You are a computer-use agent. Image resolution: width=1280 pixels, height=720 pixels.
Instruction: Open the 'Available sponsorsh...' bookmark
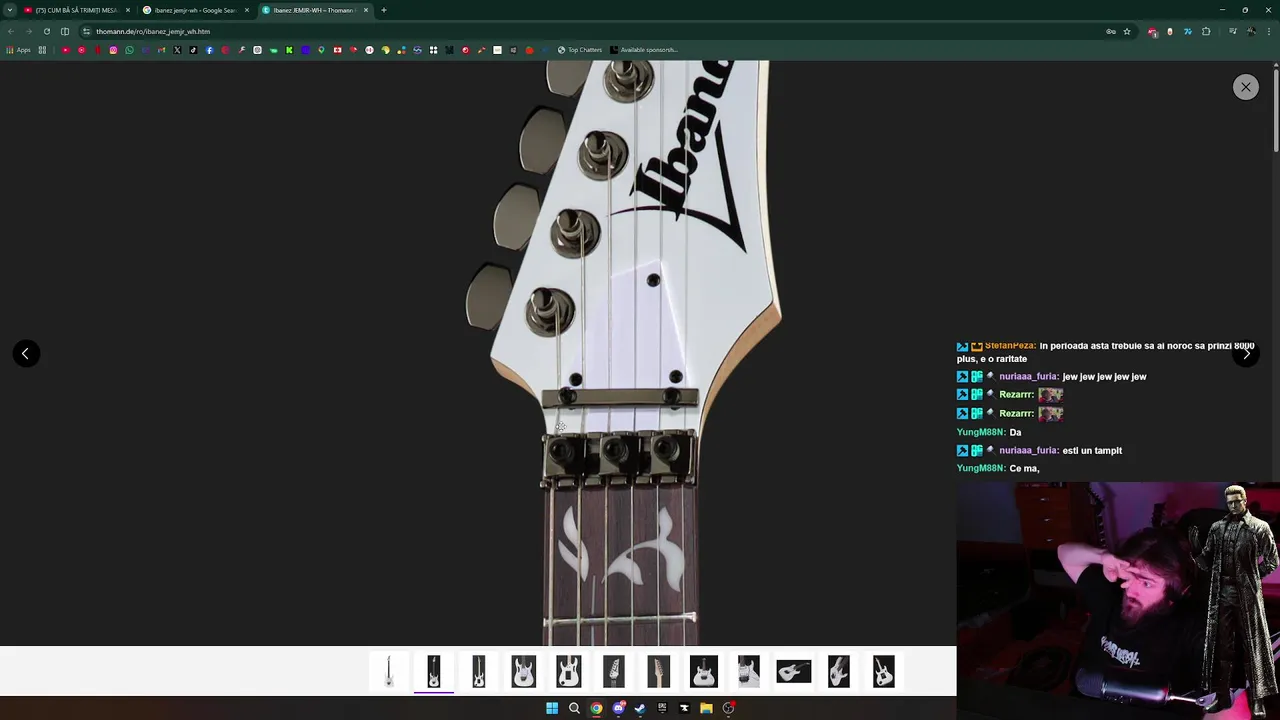click(643, 50)
